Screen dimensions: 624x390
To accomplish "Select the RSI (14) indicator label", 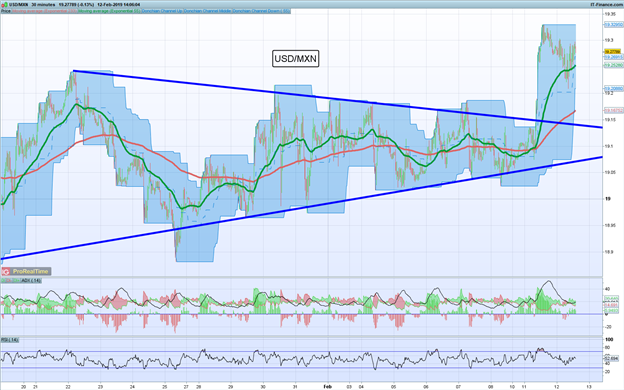I will pyautogui.click(x=10, y=340).
